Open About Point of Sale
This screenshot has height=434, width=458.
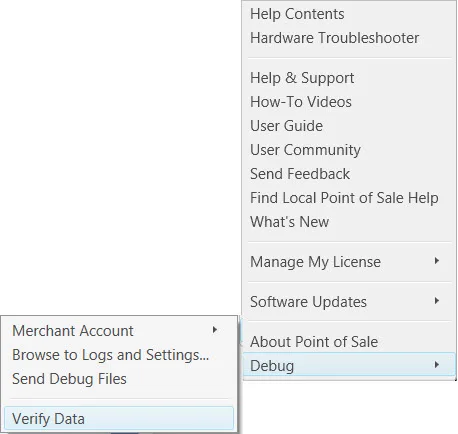pos(349,342)
